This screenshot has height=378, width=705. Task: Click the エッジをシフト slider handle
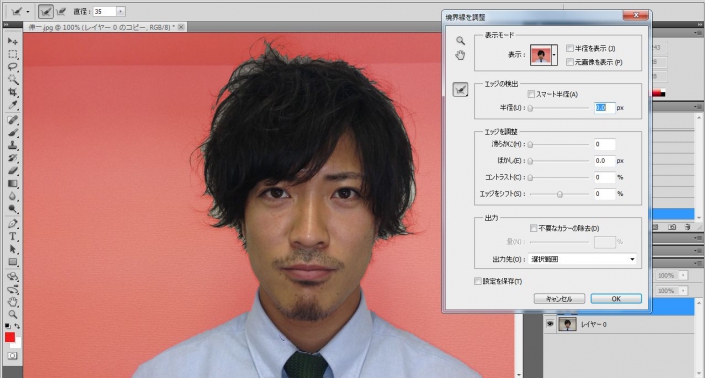click(x=560, y=194)
